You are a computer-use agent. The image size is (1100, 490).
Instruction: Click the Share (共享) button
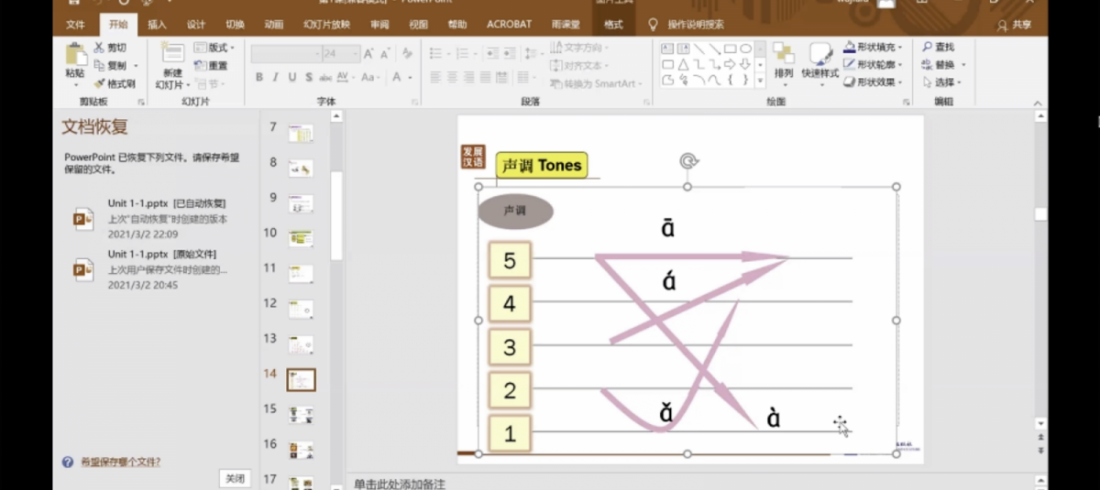[1015, 25]
